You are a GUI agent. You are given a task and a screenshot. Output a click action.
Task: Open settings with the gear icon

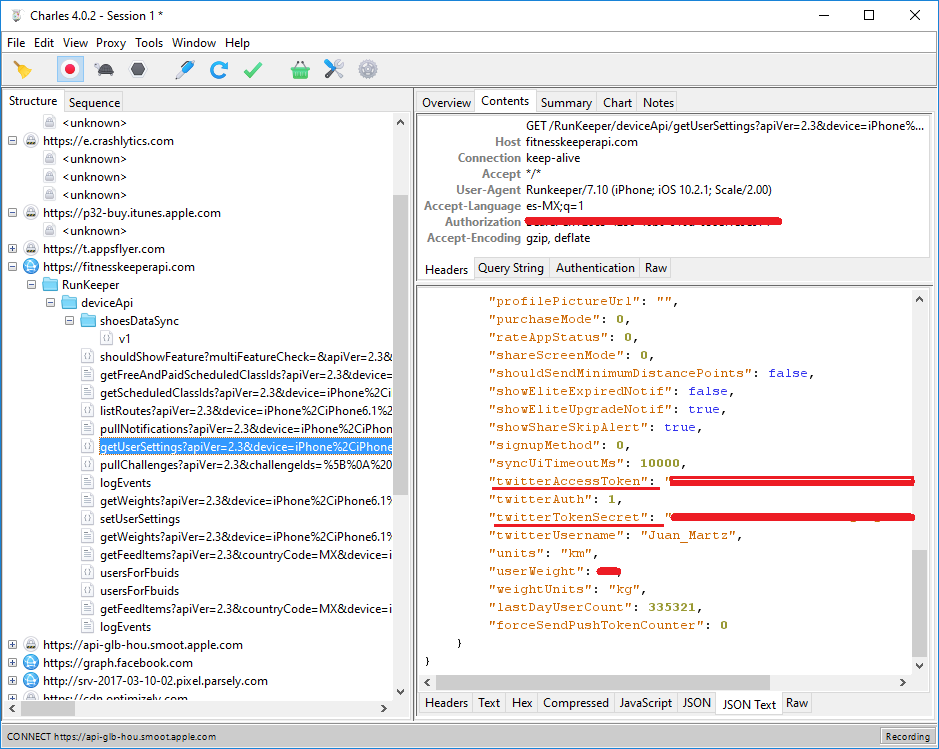coord(368,69)
